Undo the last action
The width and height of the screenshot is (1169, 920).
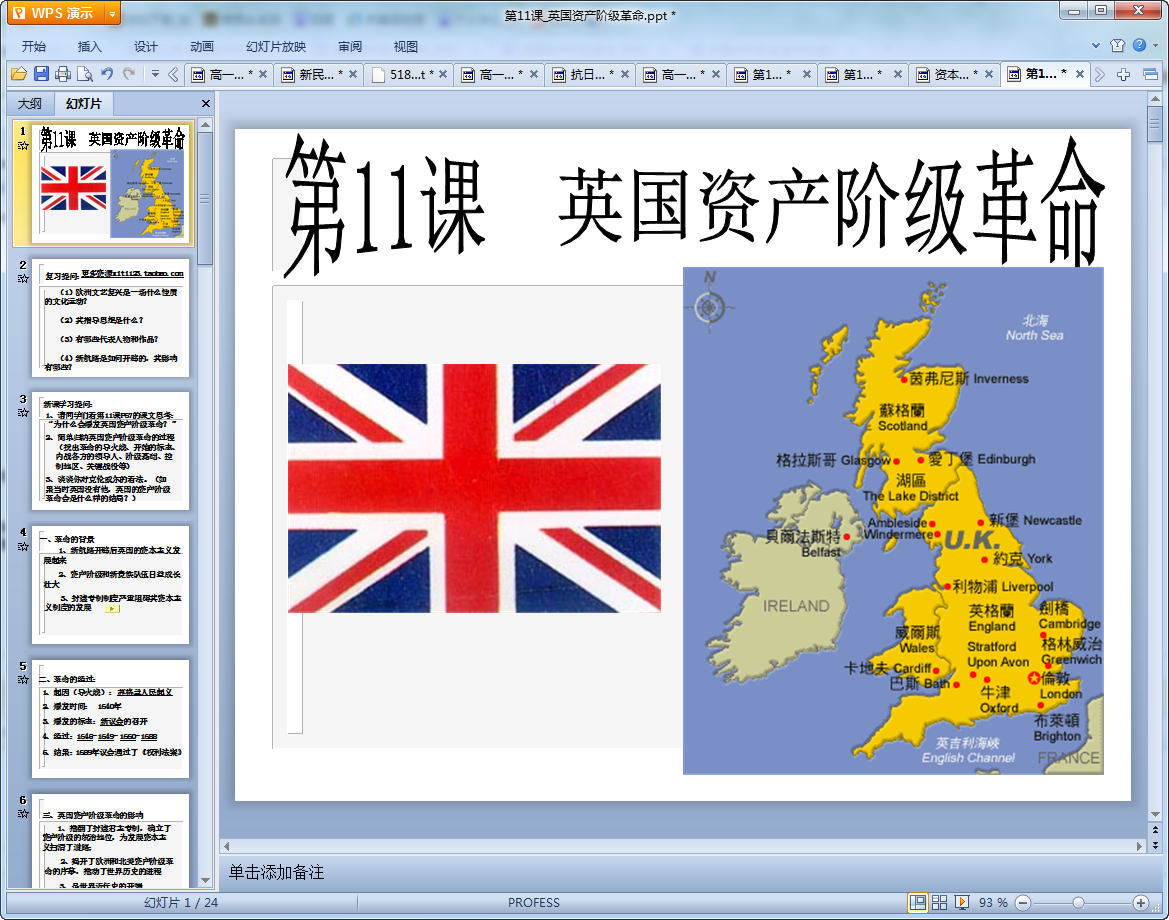107,74
